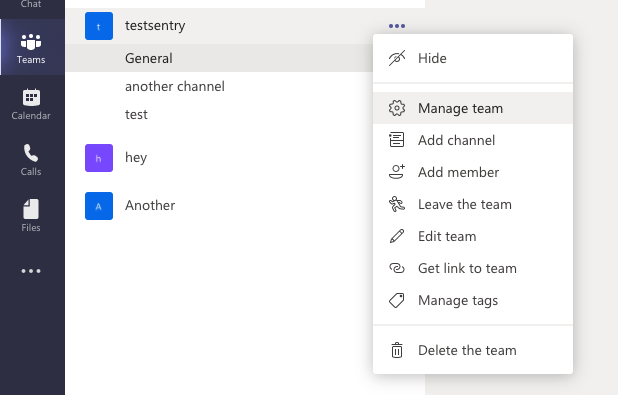Expand the Another team
Viewport: 618px width, 395px height.
click(x=150, y=205)
